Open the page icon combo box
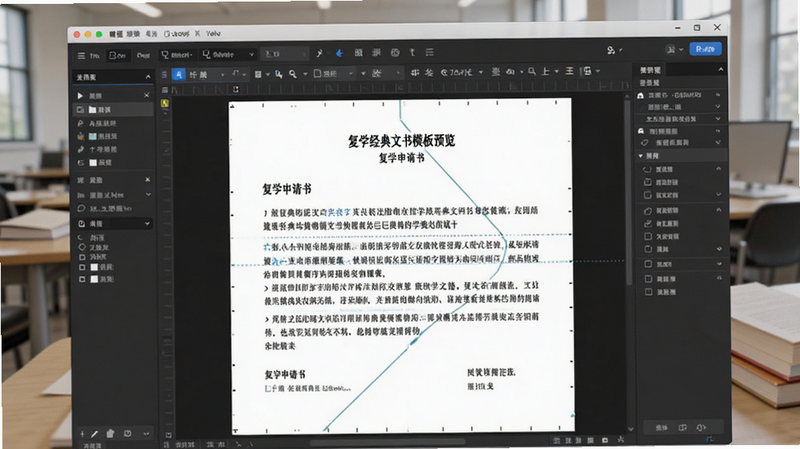 click(333, 74)
